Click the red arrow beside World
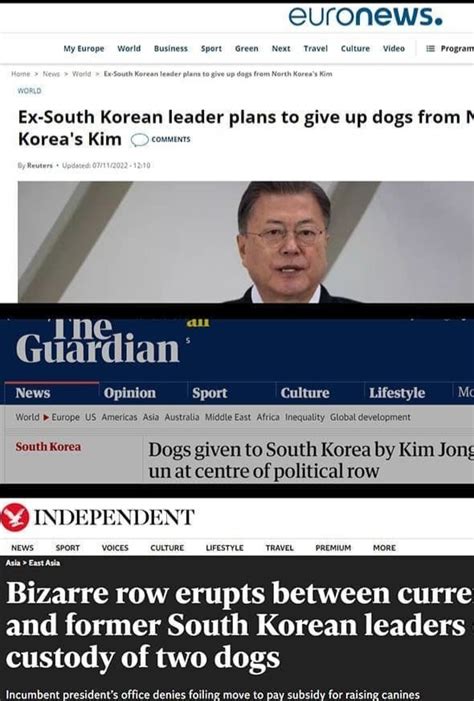 coord(46,417)
